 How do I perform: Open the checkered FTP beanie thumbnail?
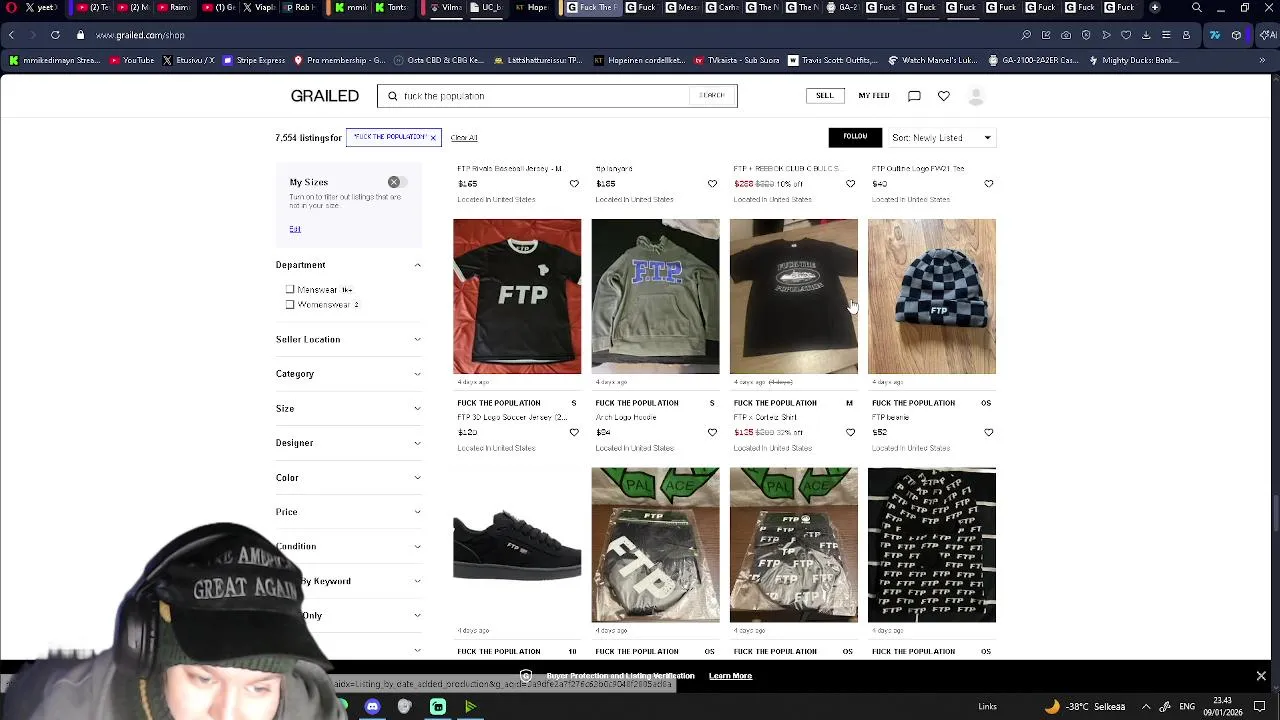click(932, 296)
